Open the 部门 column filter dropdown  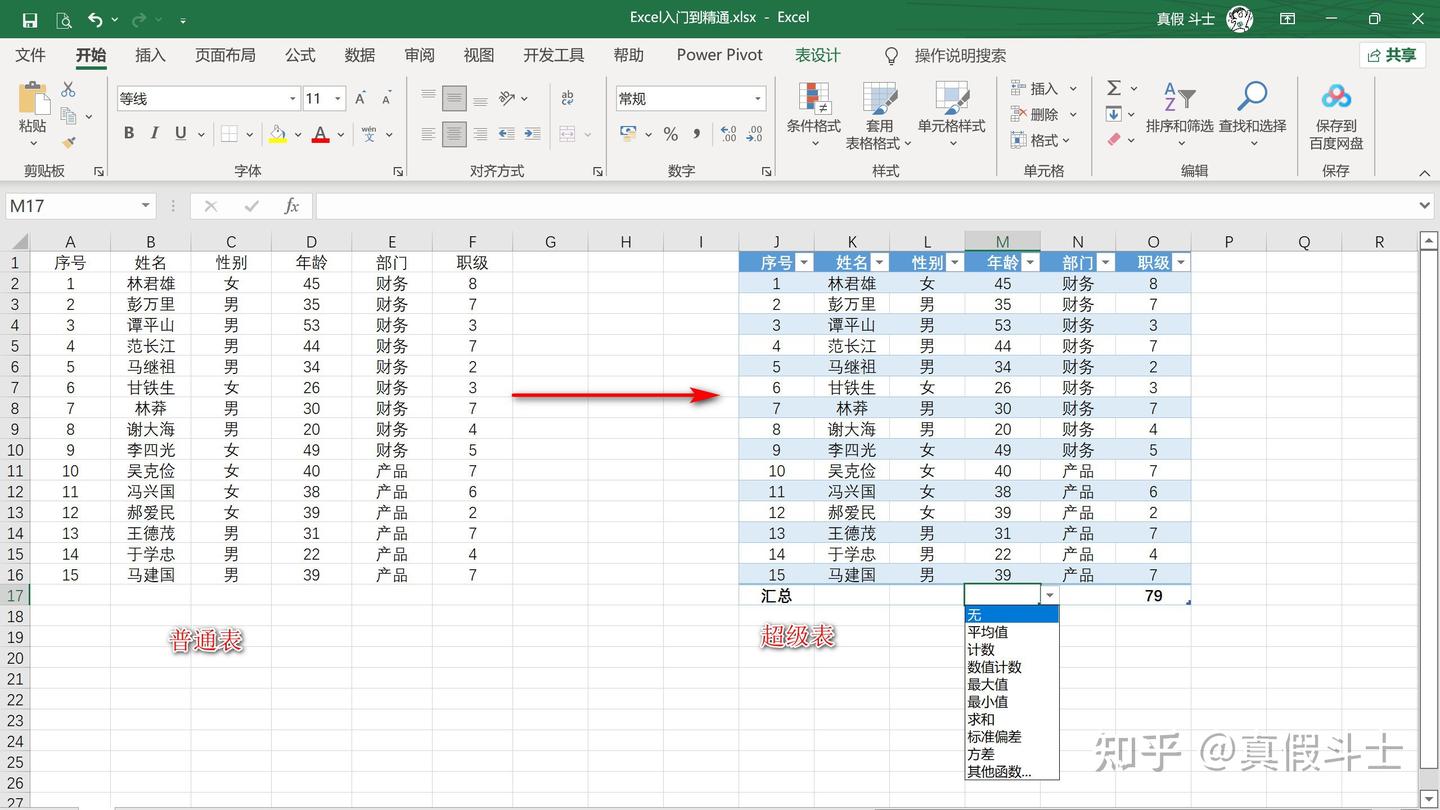(x=1105, y=263)
